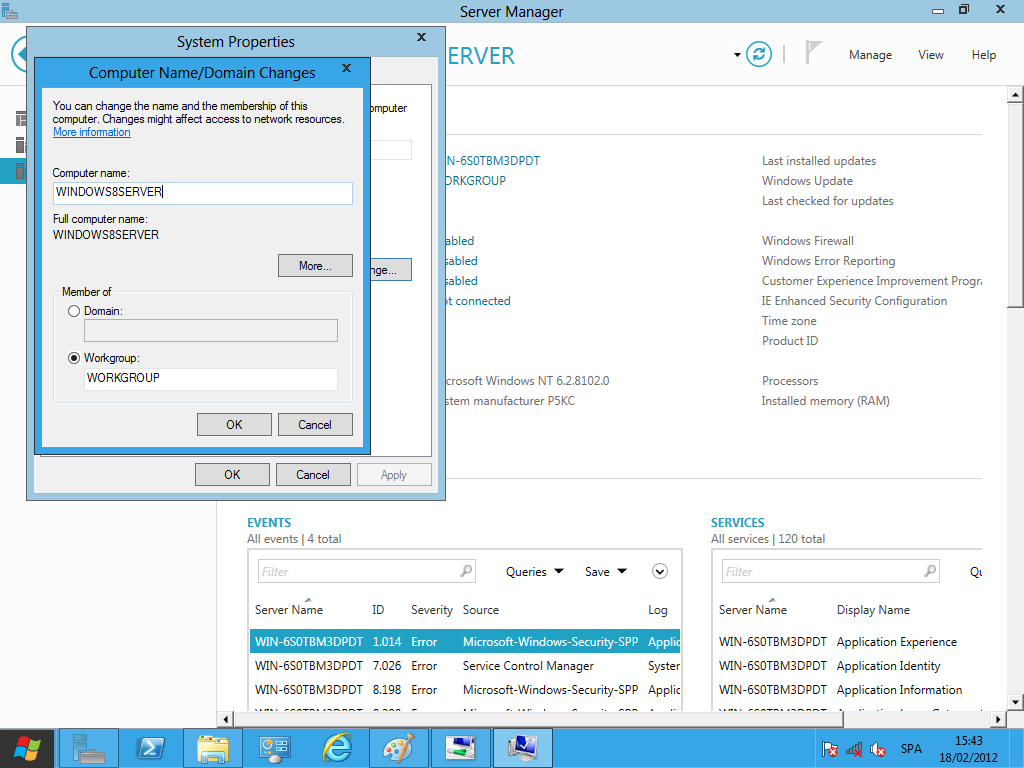Viewport: 1024px width, 768px height.
Task: Open the notifications flag icon
Action: 813,54
